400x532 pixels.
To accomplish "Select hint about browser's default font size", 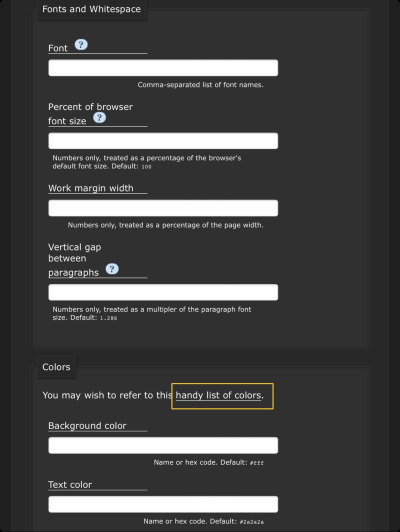I will click(147, 162).
